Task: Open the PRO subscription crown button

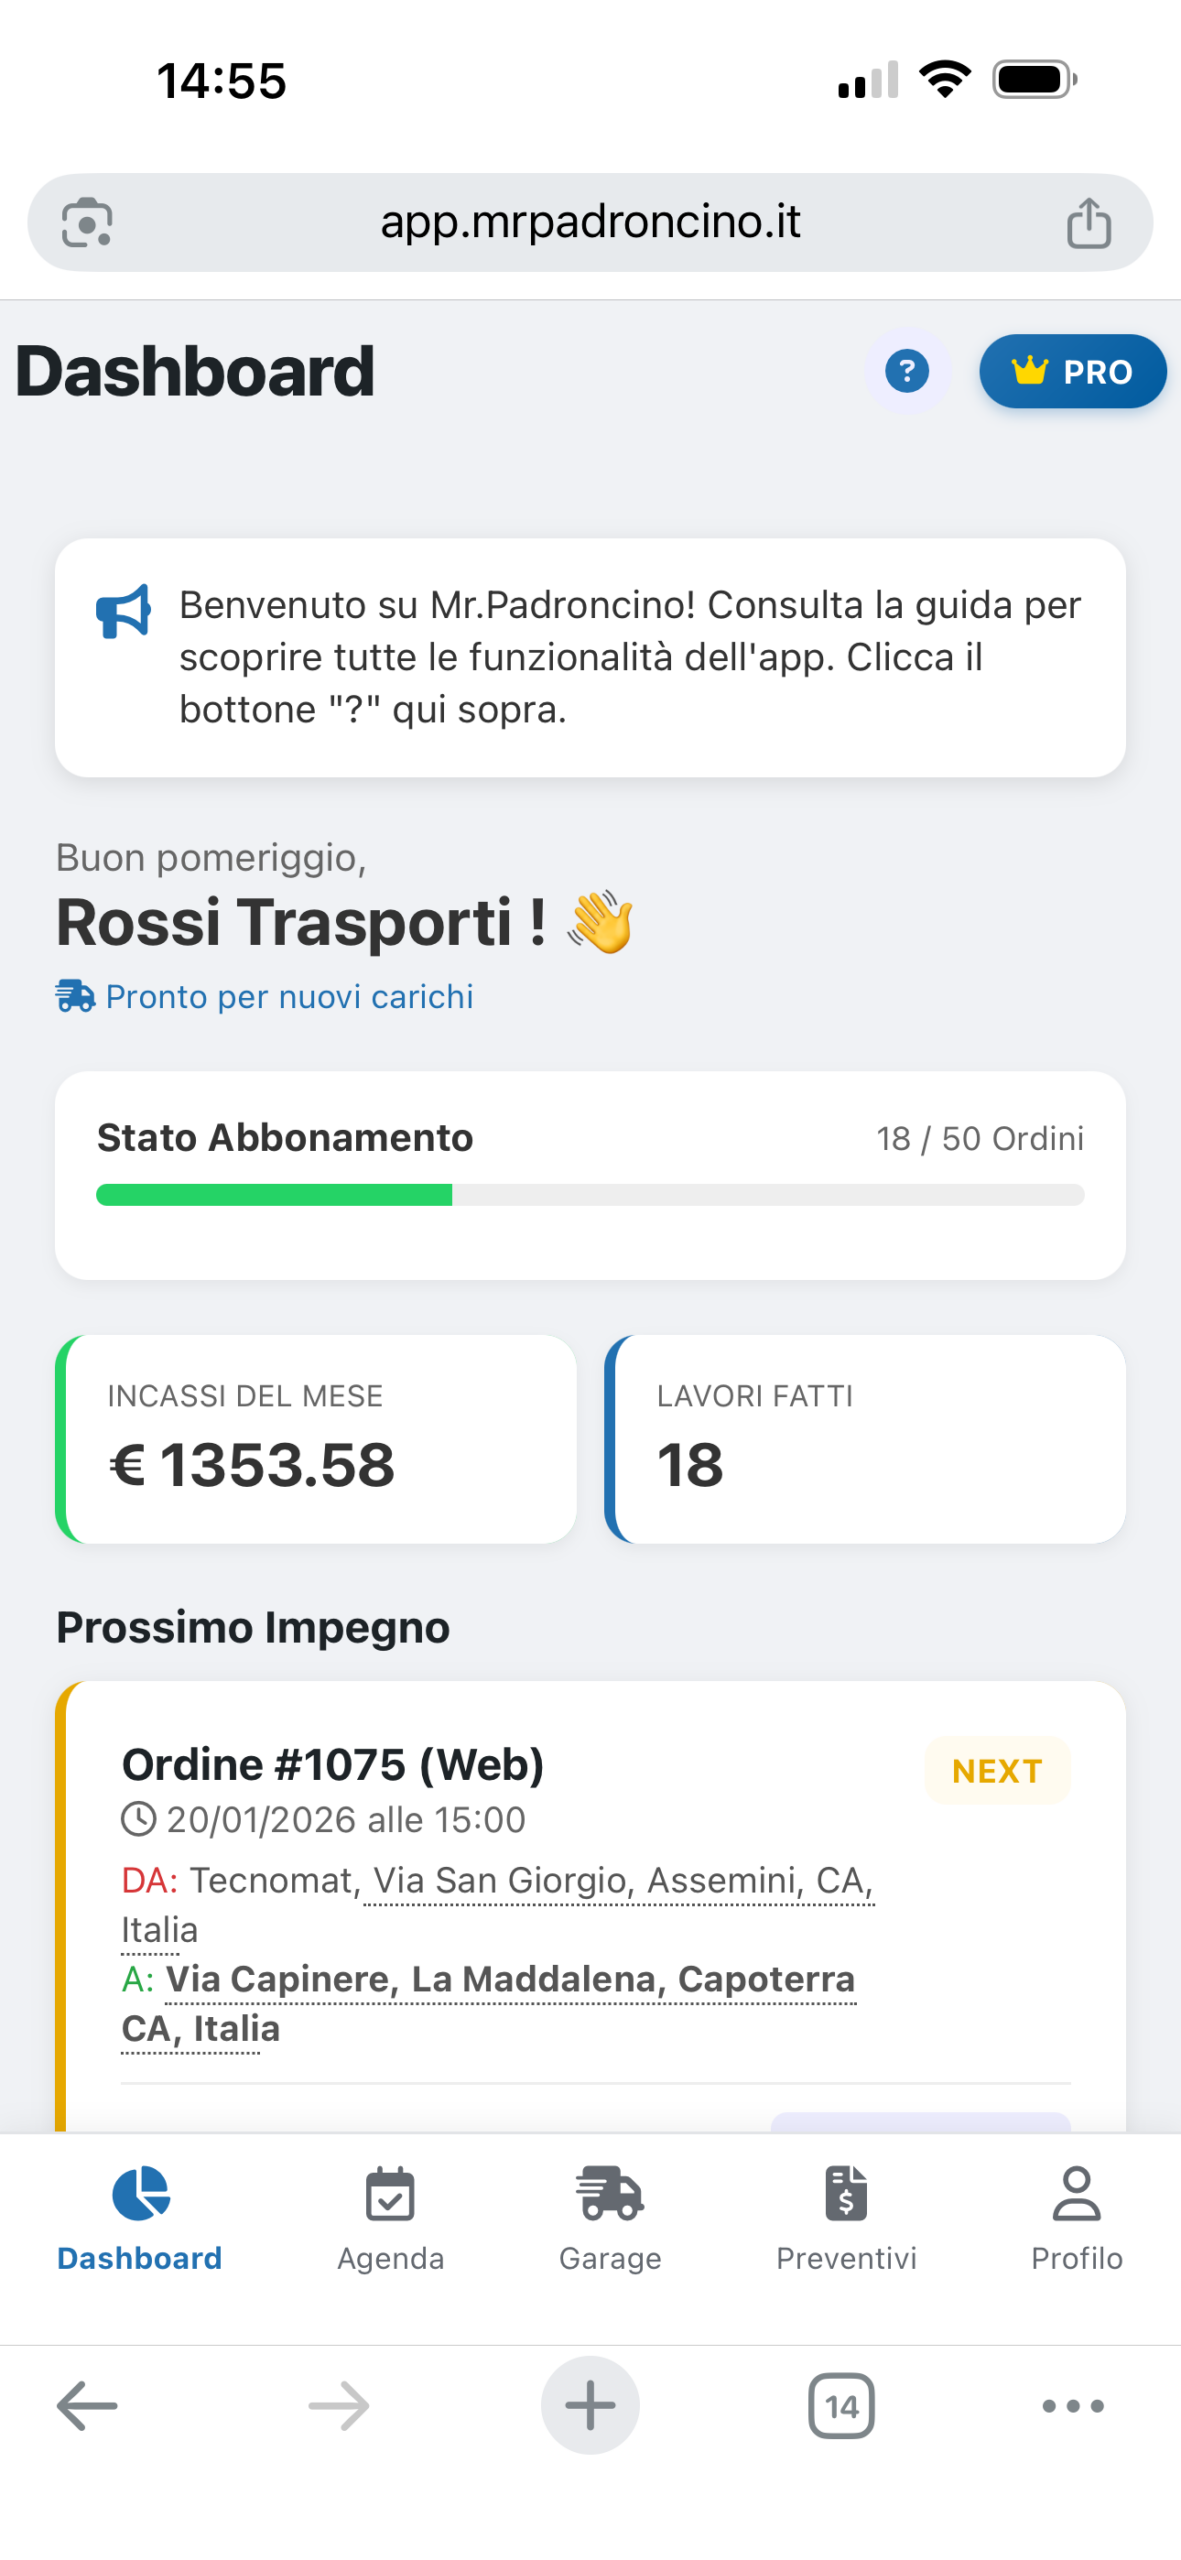Action: click(1072, 371)
